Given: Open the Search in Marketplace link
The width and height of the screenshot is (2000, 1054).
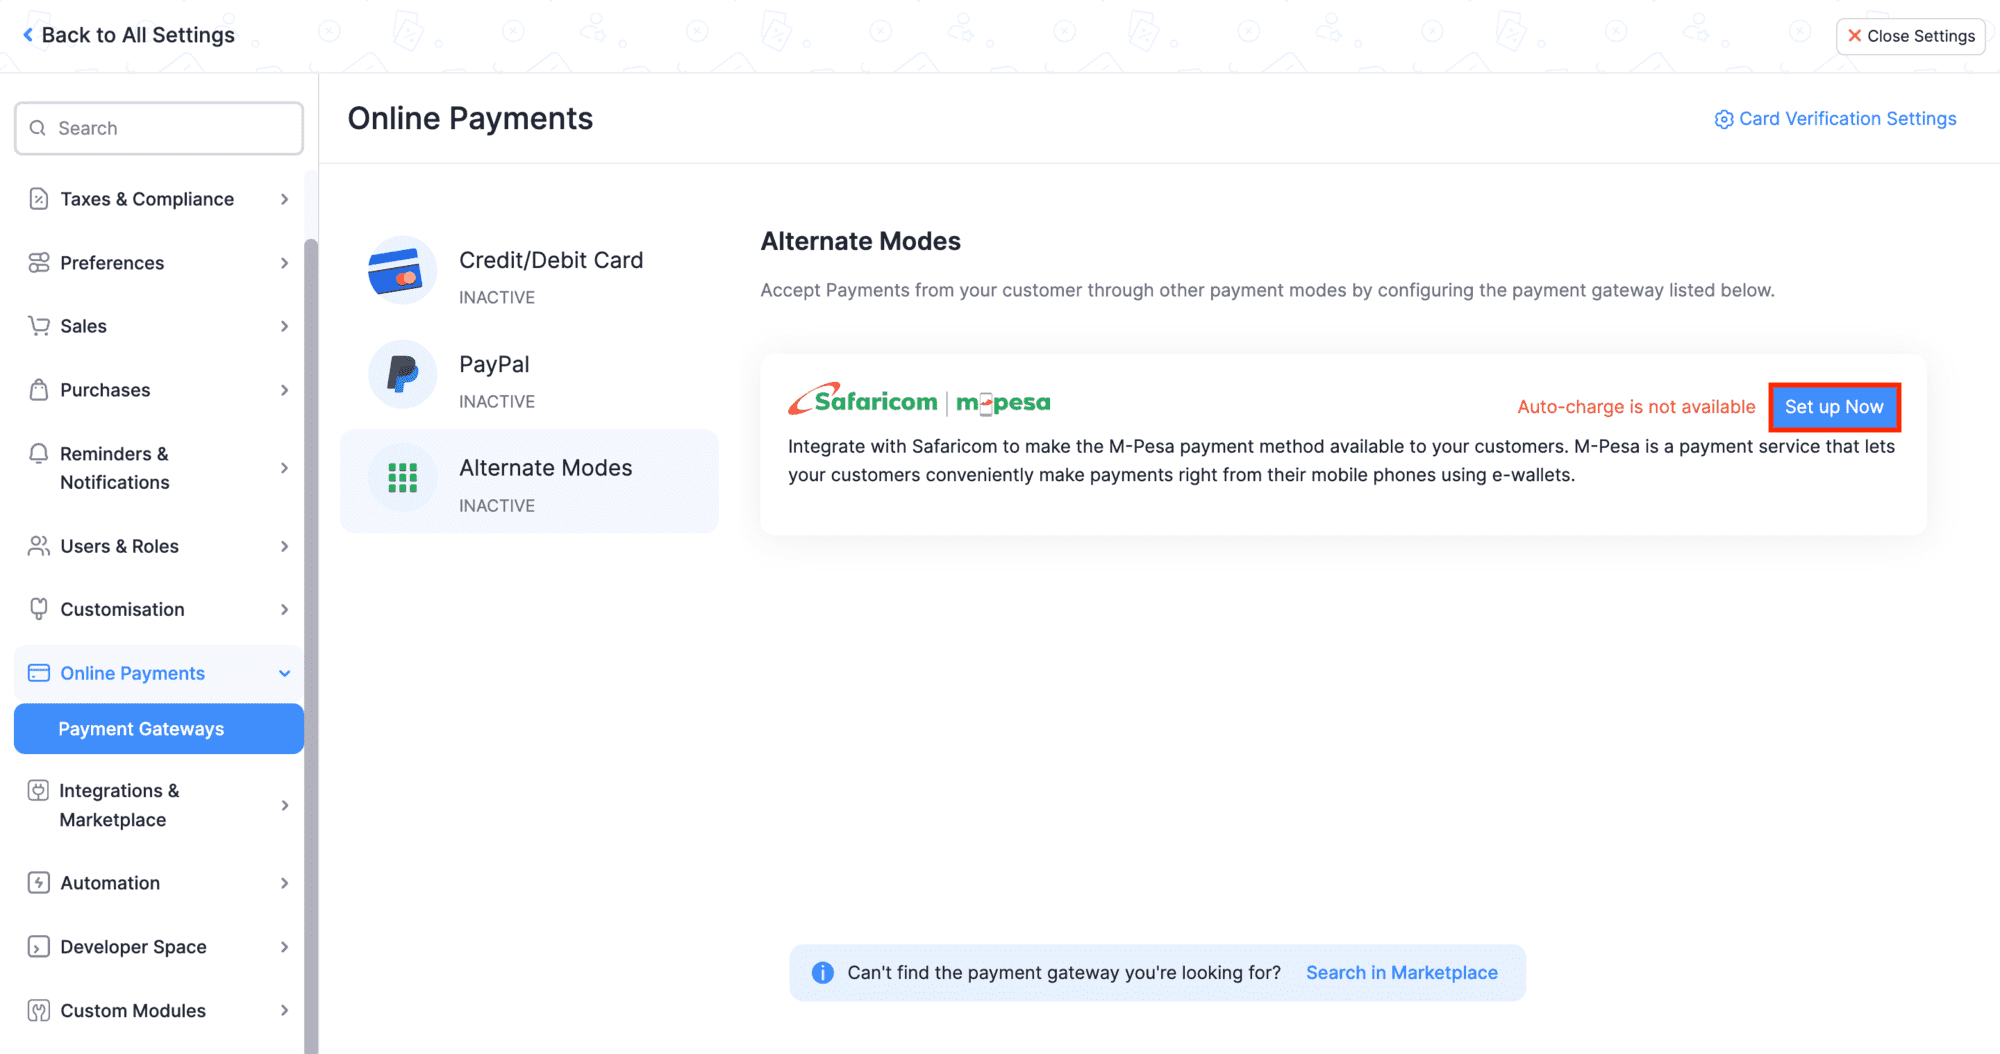Looking at the screenshot, I should (1401, 972).
